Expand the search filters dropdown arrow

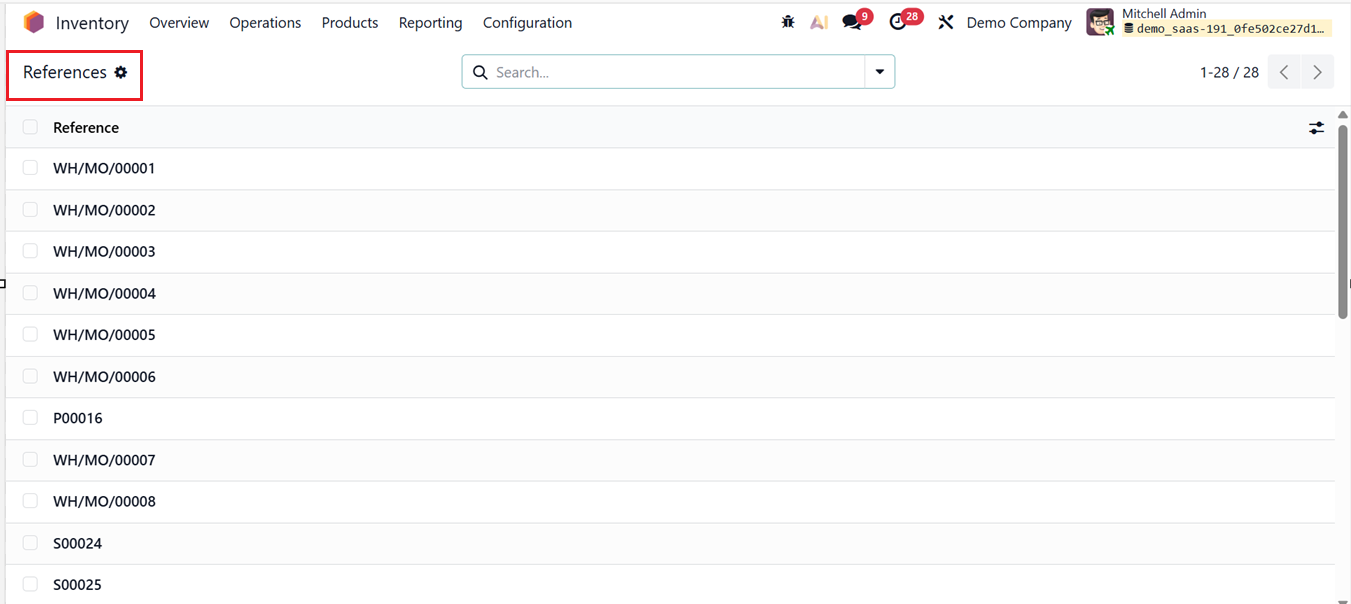click(879, 72)
